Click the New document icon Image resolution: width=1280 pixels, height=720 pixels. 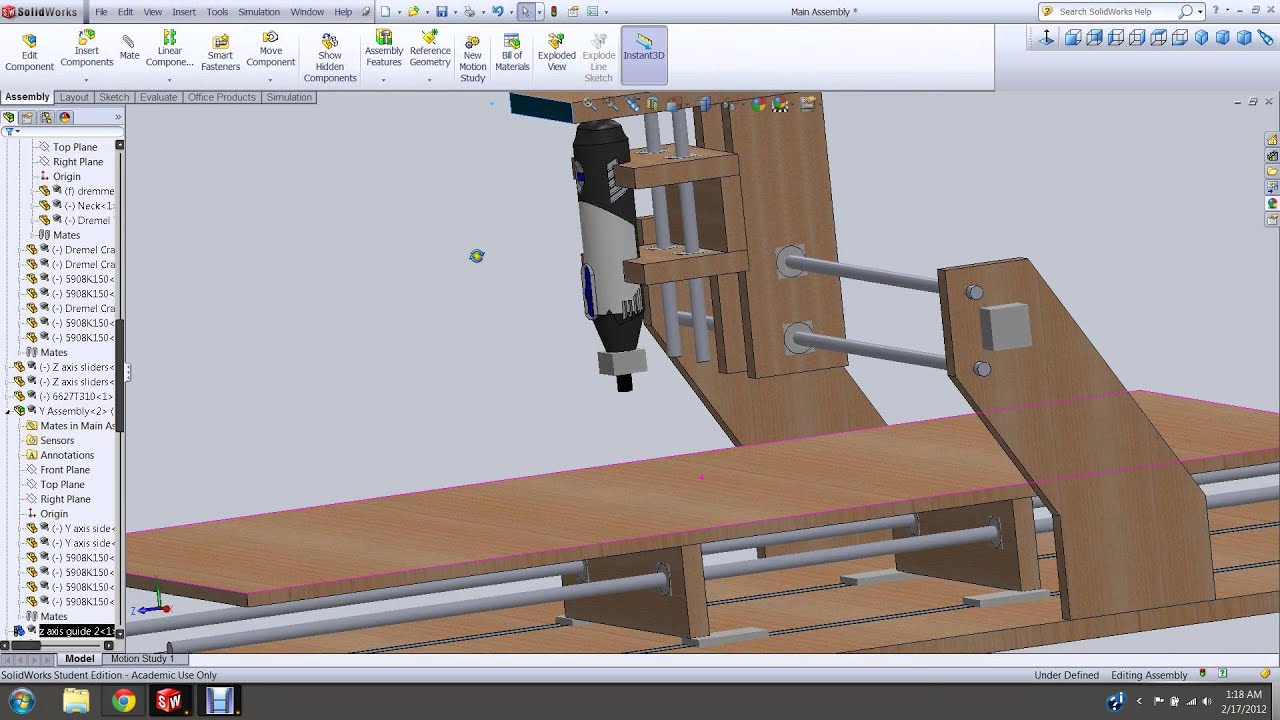coord(386,12)
